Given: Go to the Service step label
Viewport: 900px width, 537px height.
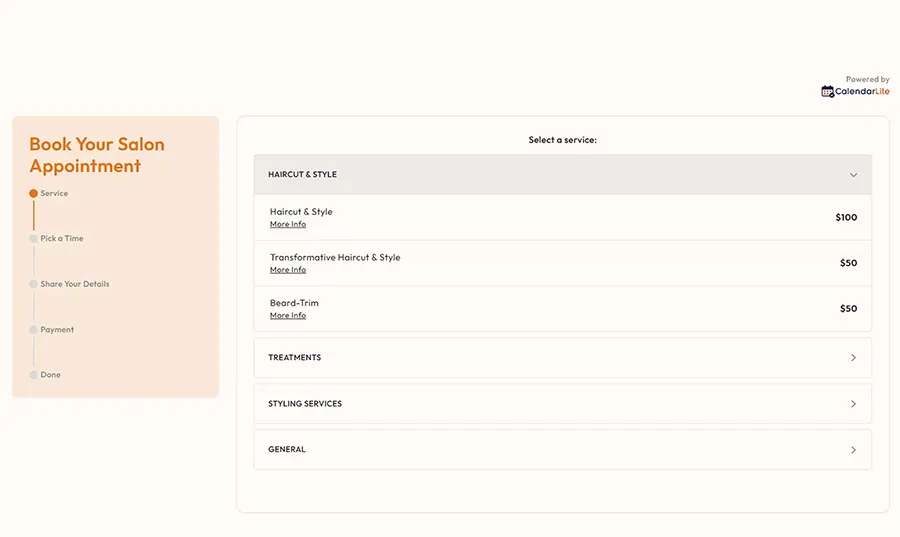Looking at the screenshot, I should point(54,193).
